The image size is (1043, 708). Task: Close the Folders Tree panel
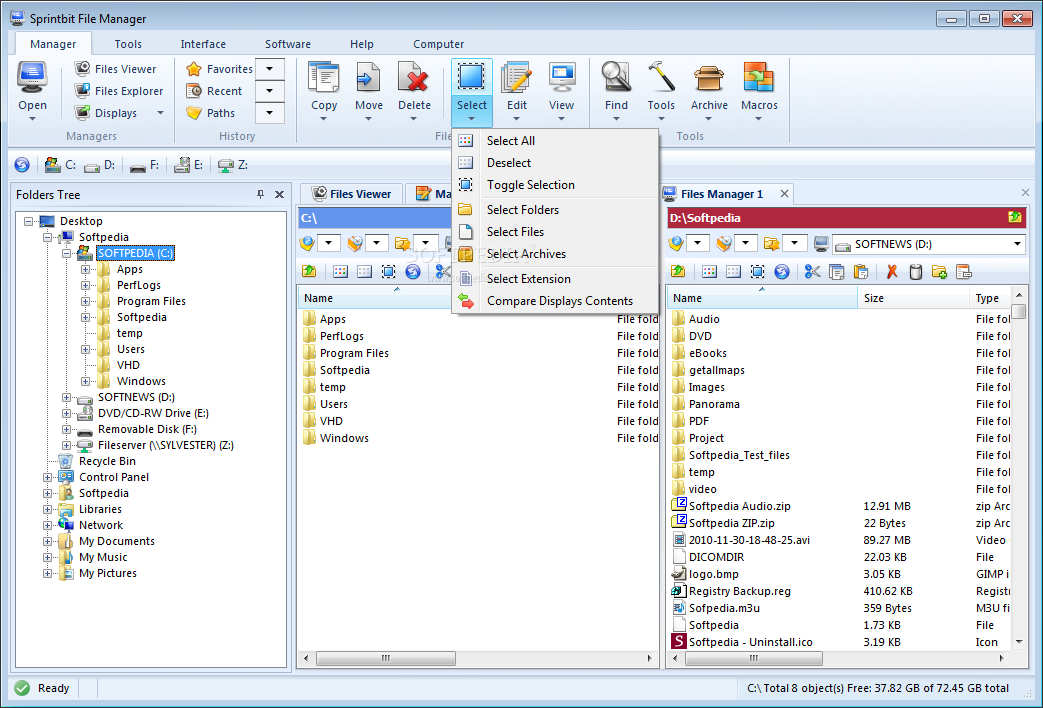coord(279,194)
